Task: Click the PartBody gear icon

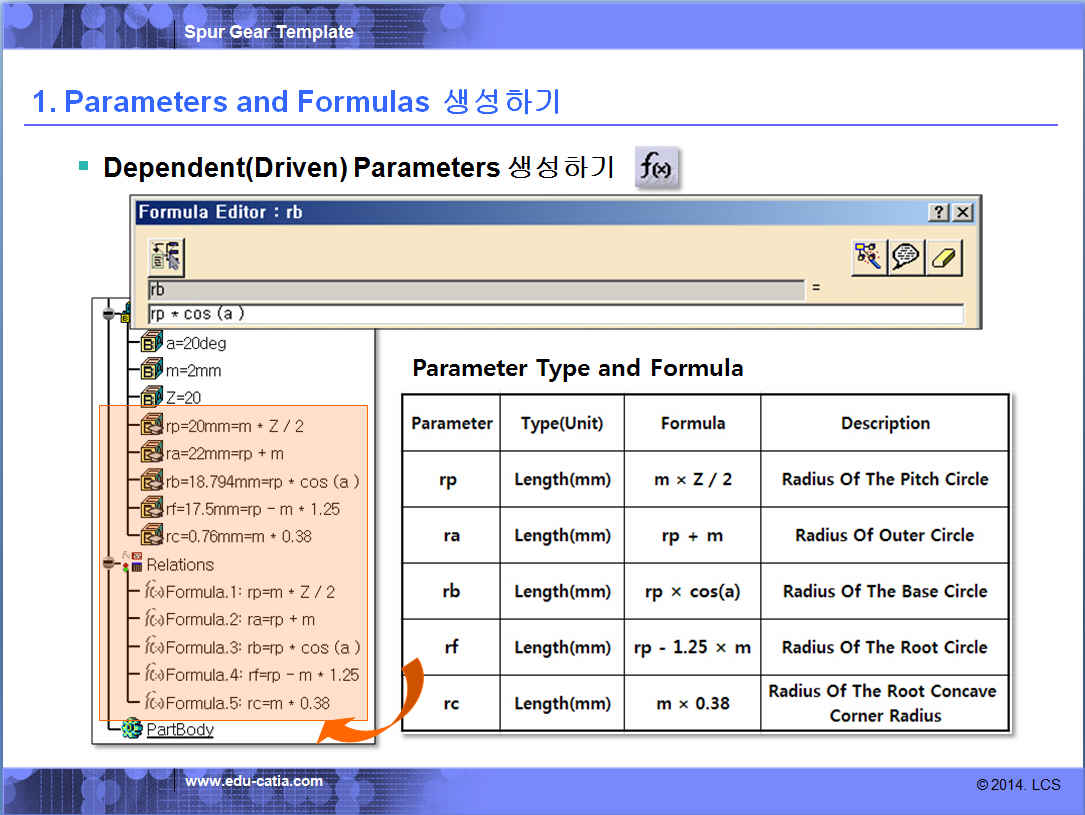Action: point(132,729)
